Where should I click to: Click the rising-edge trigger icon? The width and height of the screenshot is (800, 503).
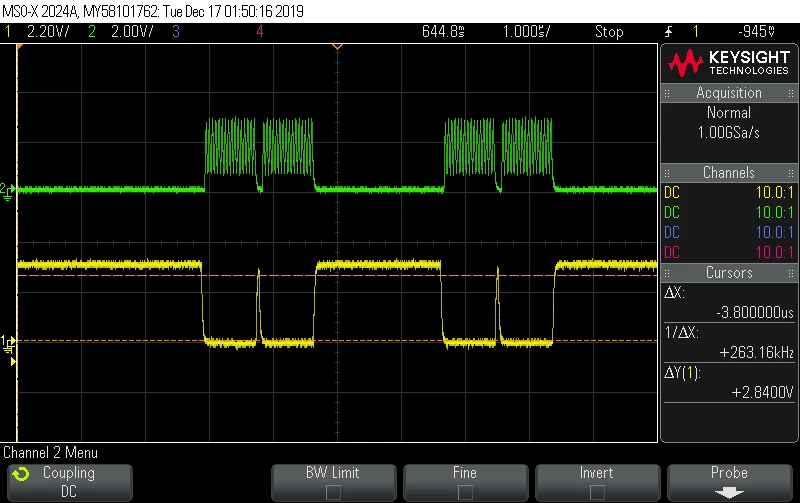click(x=668, y=32)
